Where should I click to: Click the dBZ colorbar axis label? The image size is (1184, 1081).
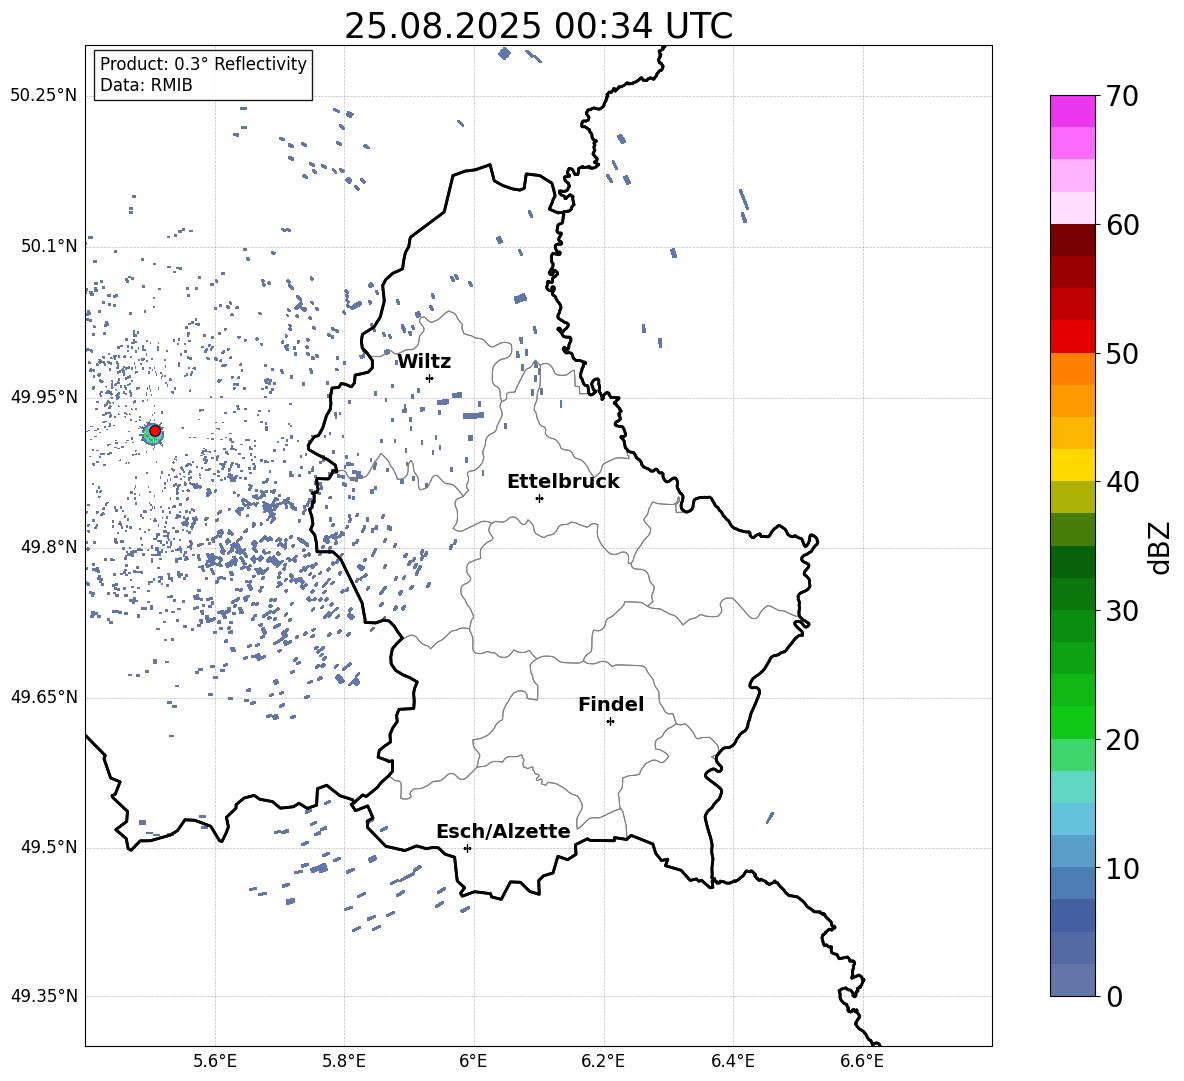click(1161, 547)
